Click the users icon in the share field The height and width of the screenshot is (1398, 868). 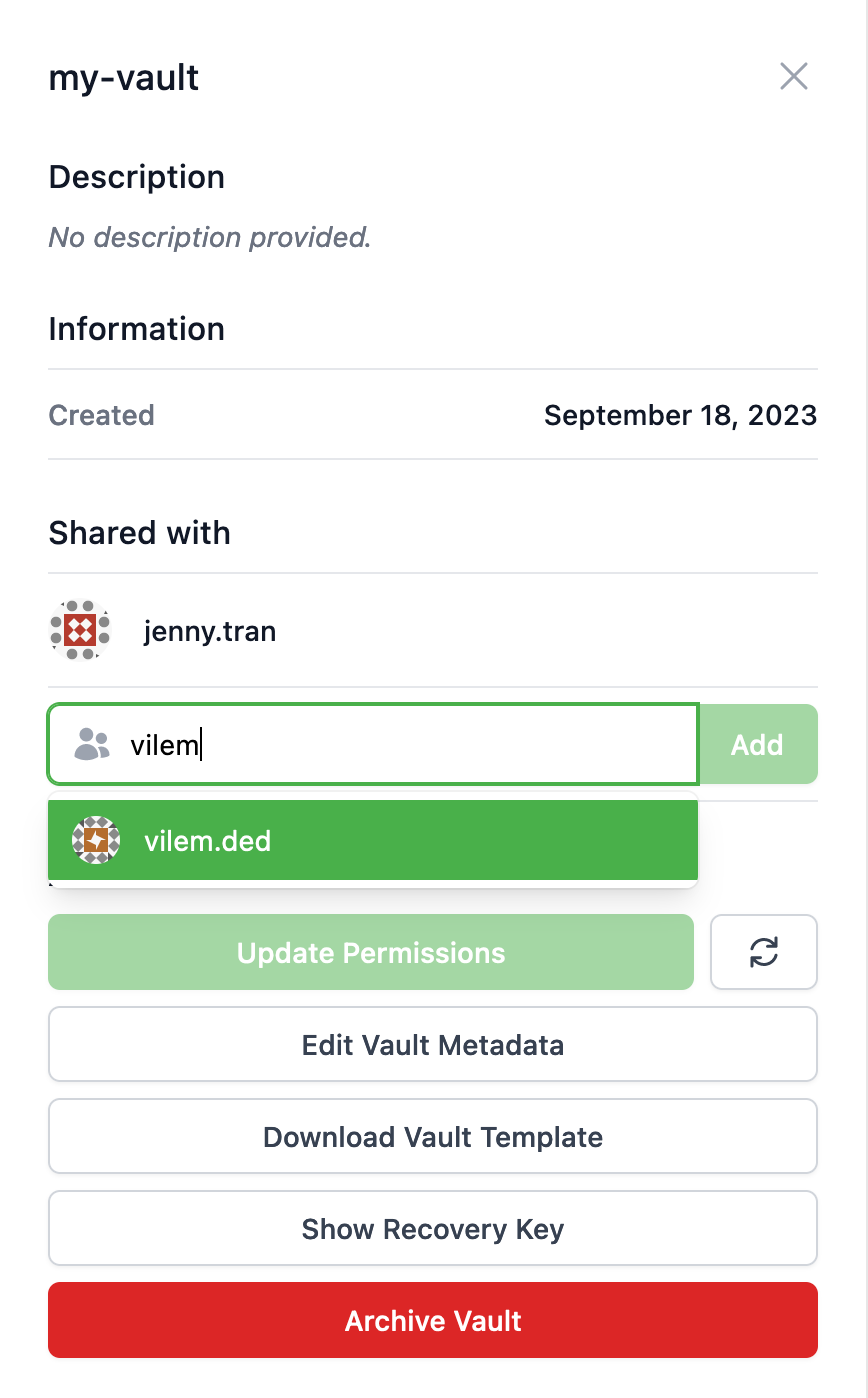pos(92,744)
